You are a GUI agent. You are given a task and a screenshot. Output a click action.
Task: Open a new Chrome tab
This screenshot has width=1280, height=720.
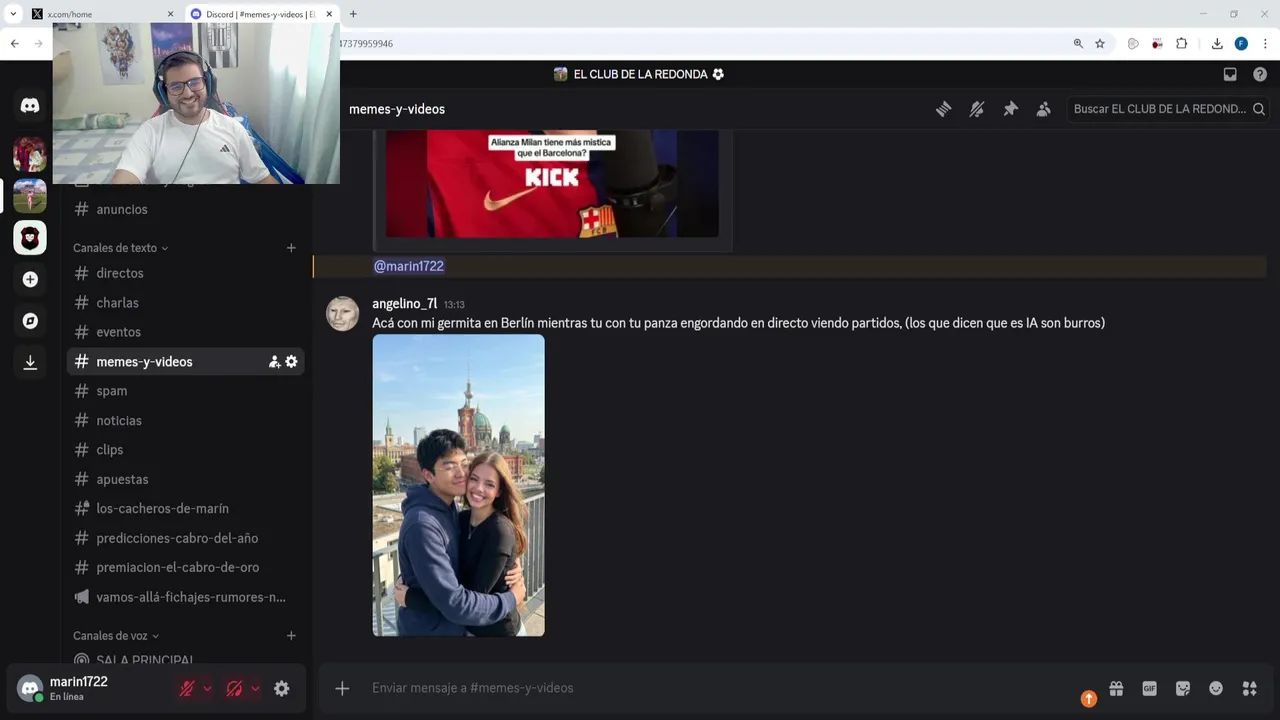pos(353,14)
